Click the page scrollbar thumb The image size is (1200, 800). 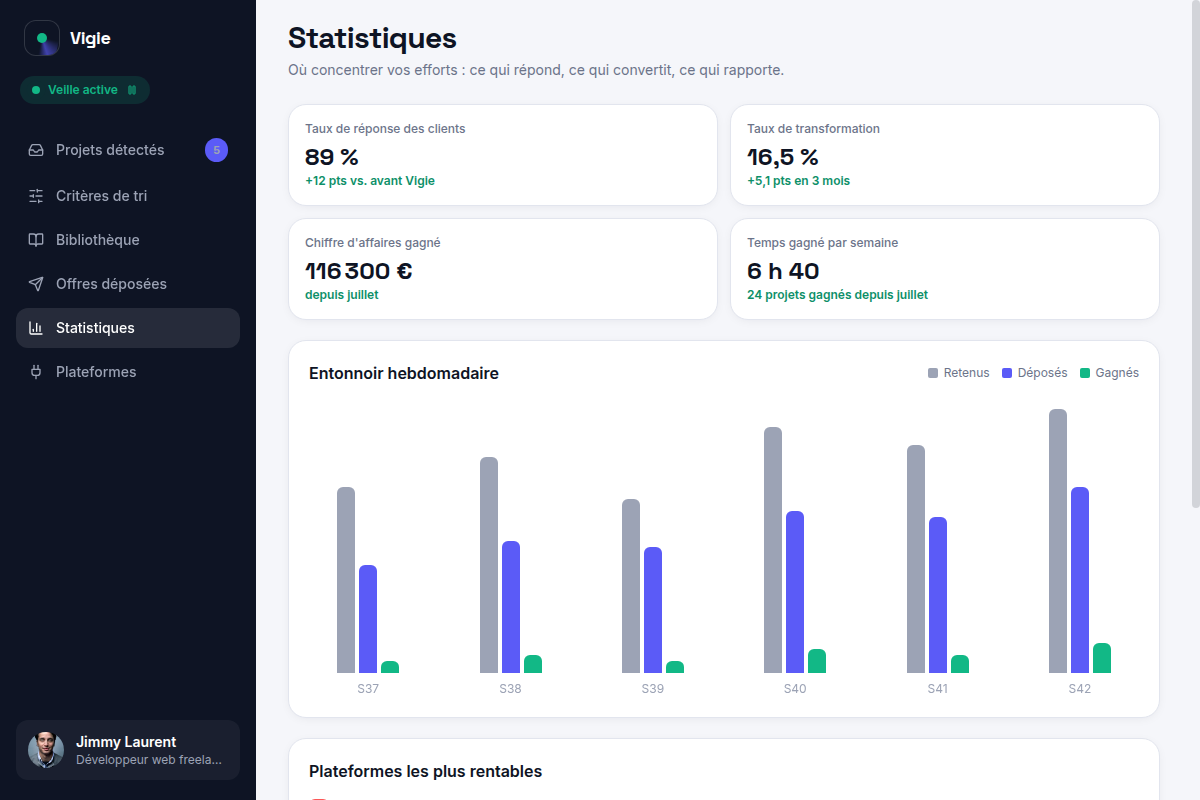pyautogui.click(x=1196, y=255)
